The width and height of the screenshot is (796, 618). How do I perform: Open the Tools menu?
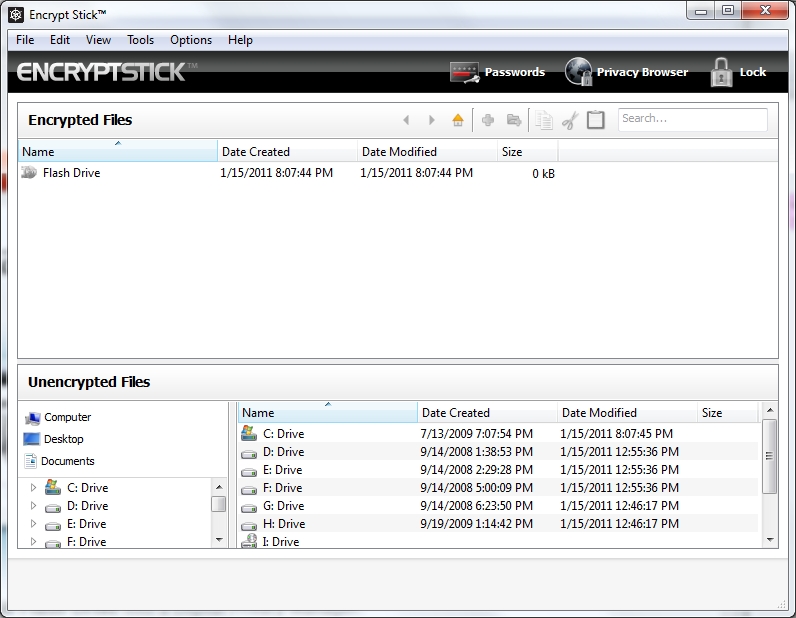point(141,40)
